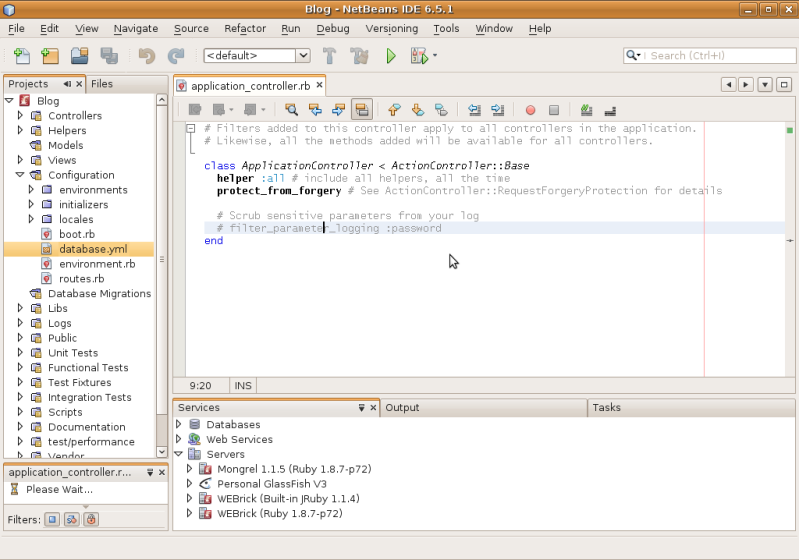The width and height of the screenshot is (799, 560).
Task: Toggle the first Navigator filter button
Action: pos(52,520)
